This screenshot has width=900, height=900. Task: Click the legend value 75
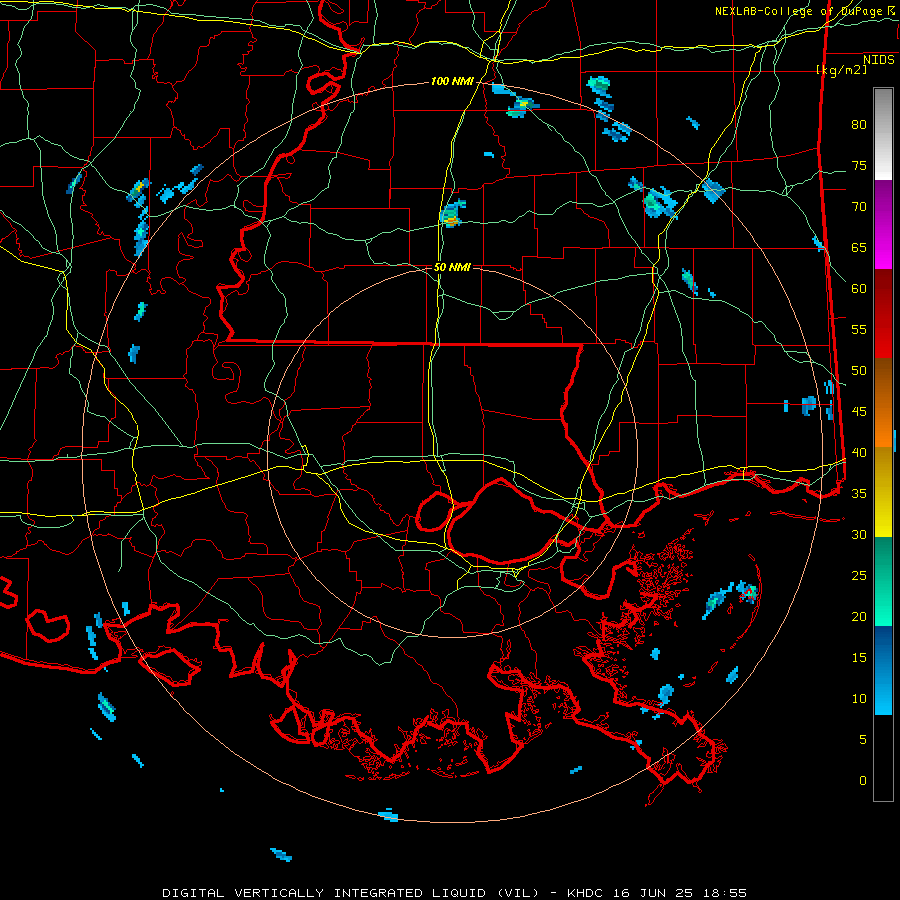(x=859, y=165)
